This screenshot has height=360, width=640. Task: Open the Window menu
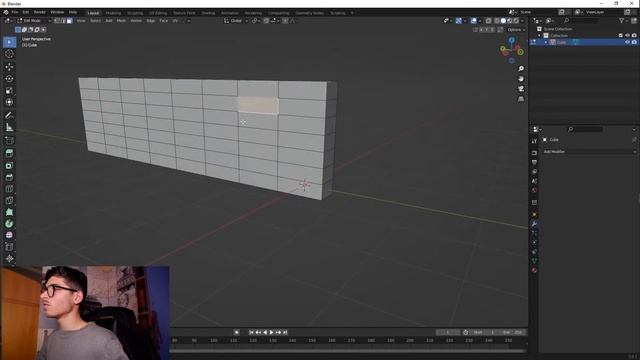[57, 12]
